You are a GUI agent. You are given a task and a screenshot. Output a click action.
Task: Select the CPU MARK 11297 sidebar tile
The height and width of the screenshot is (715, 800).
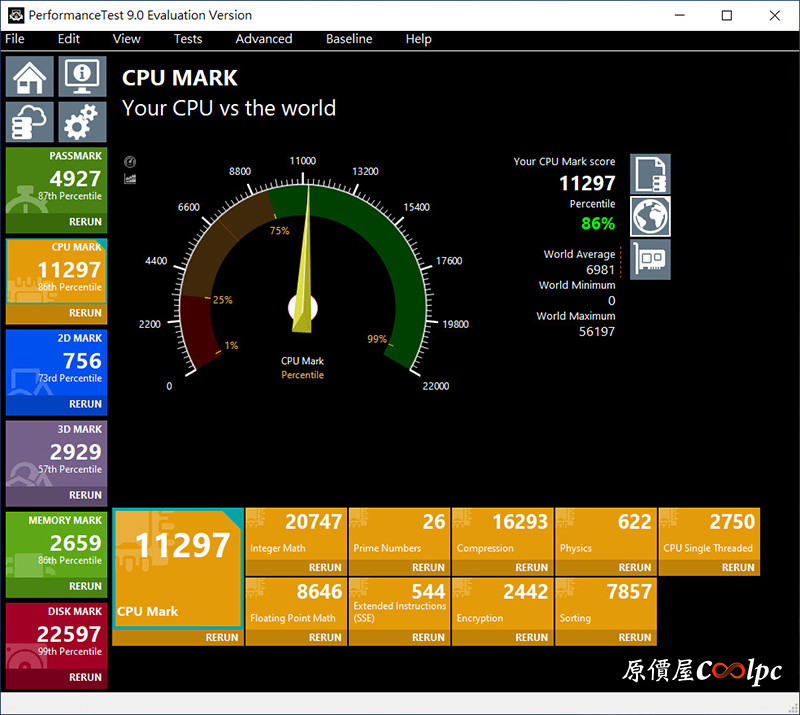57,272
